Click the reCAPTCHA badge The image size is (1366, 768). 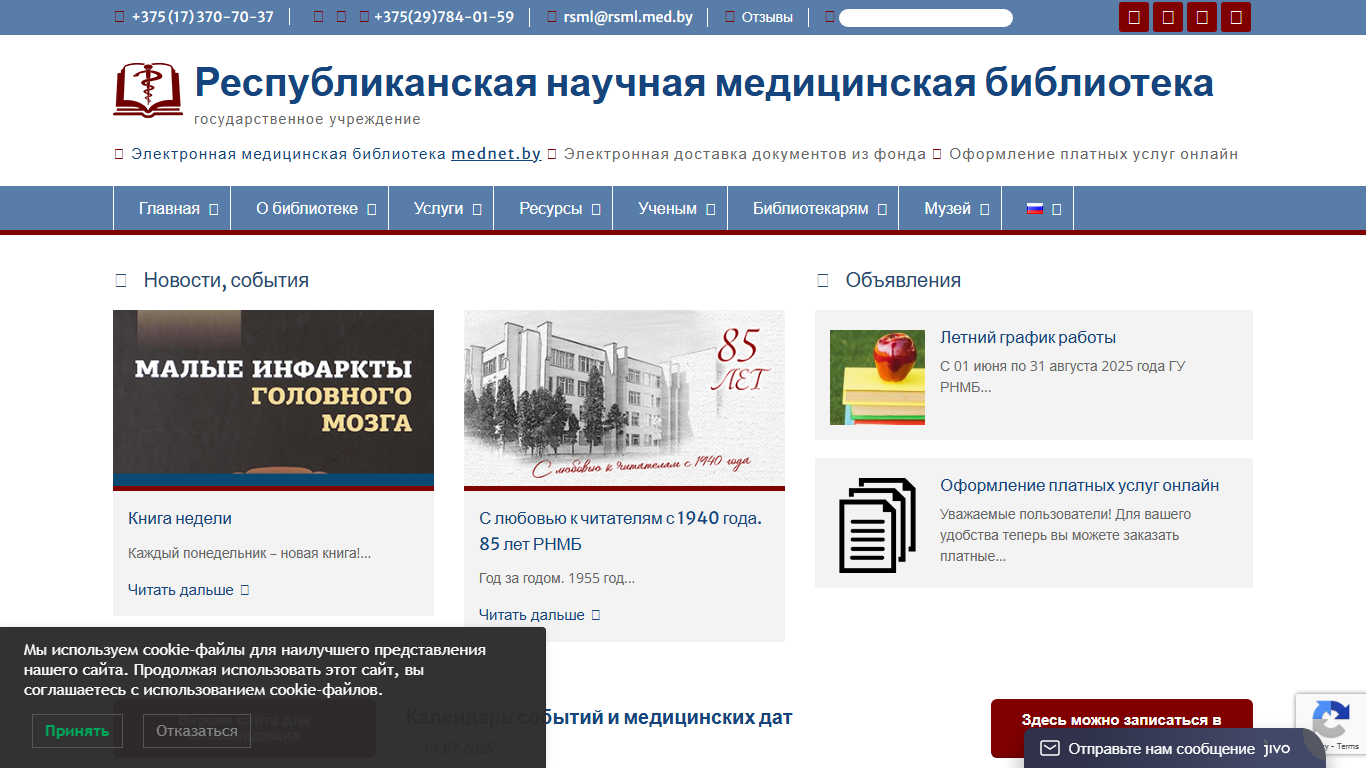[1331, 725]
